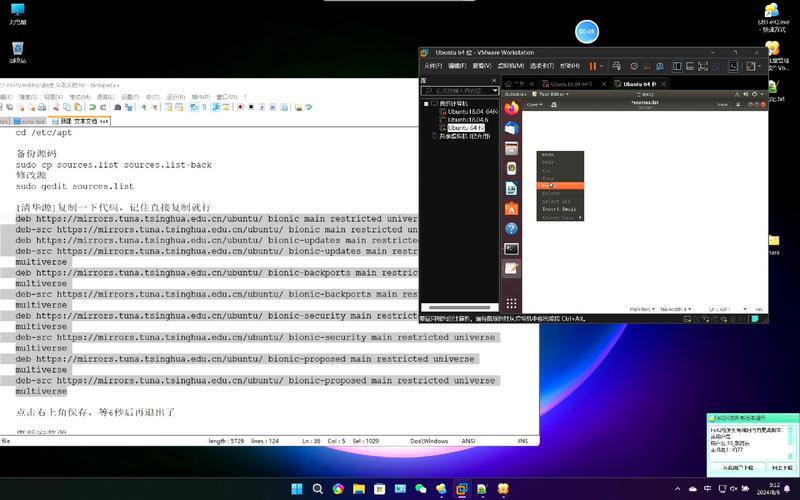The width and height of the screenshot is (800, 500).
Task: Toggle VMware thumbnail bar view icon
Action: (690, 66)
